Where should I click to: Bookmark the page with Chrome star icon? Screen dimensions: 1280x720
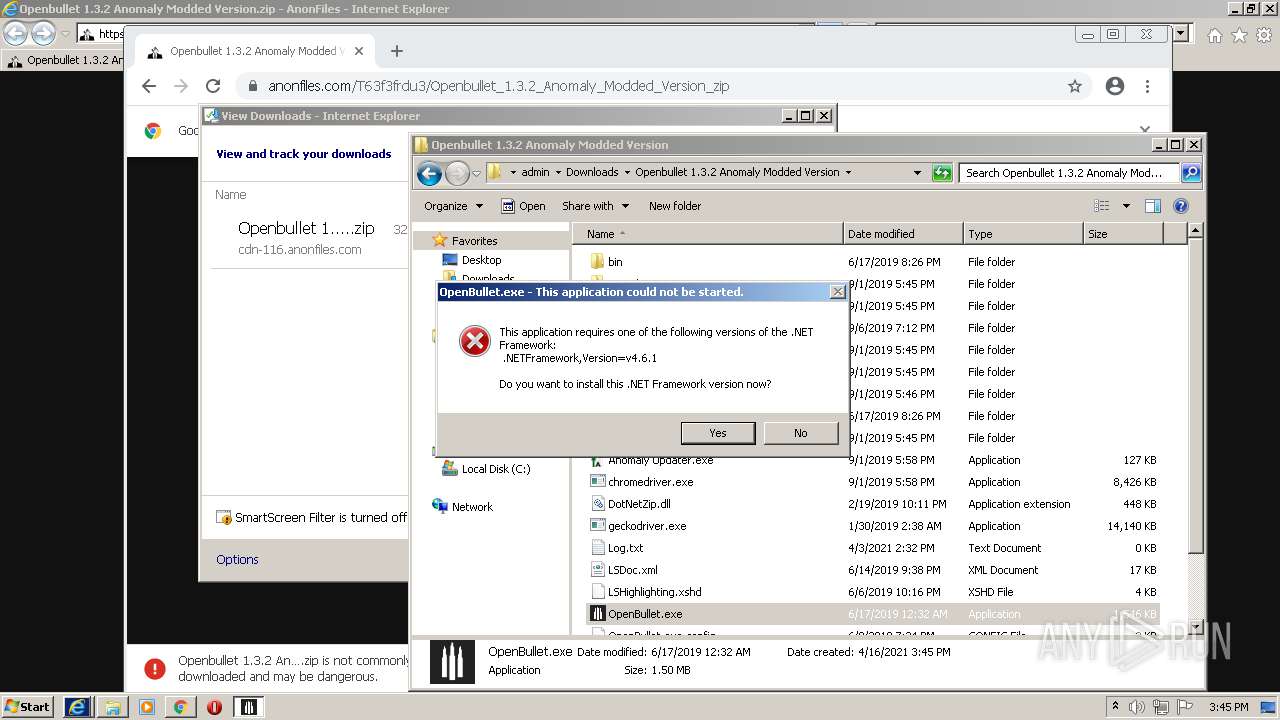[1075, 86]
